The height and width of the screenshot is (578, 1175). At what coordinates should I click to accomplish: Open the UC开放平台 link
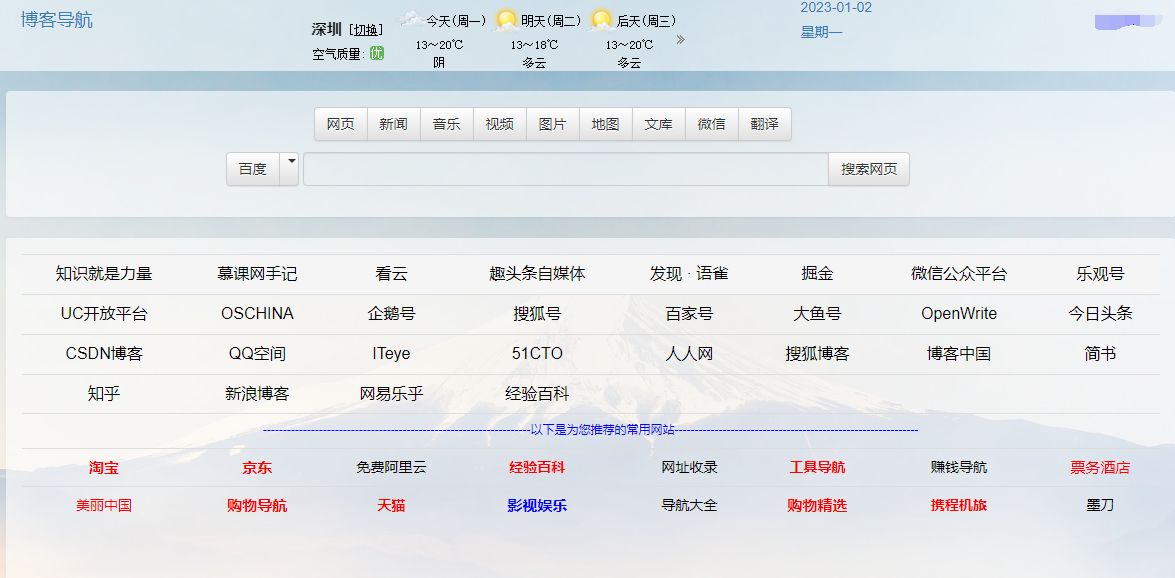pyautogui.click(x=104, y=313)
